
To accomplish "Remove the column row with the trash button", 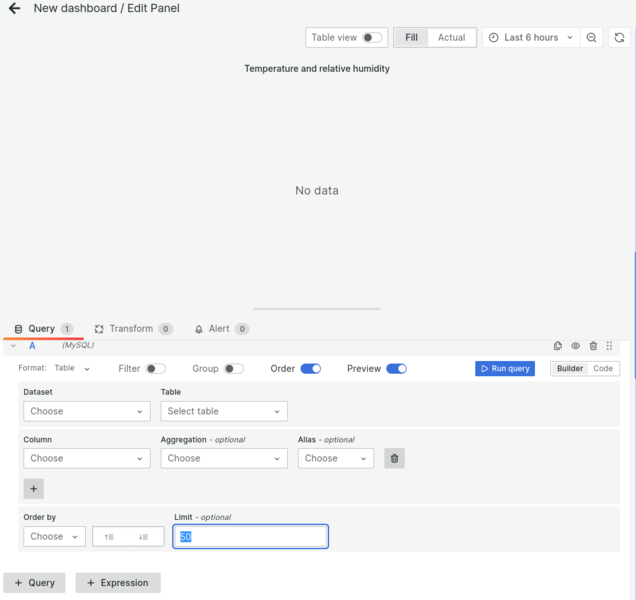I will [394, 458].
